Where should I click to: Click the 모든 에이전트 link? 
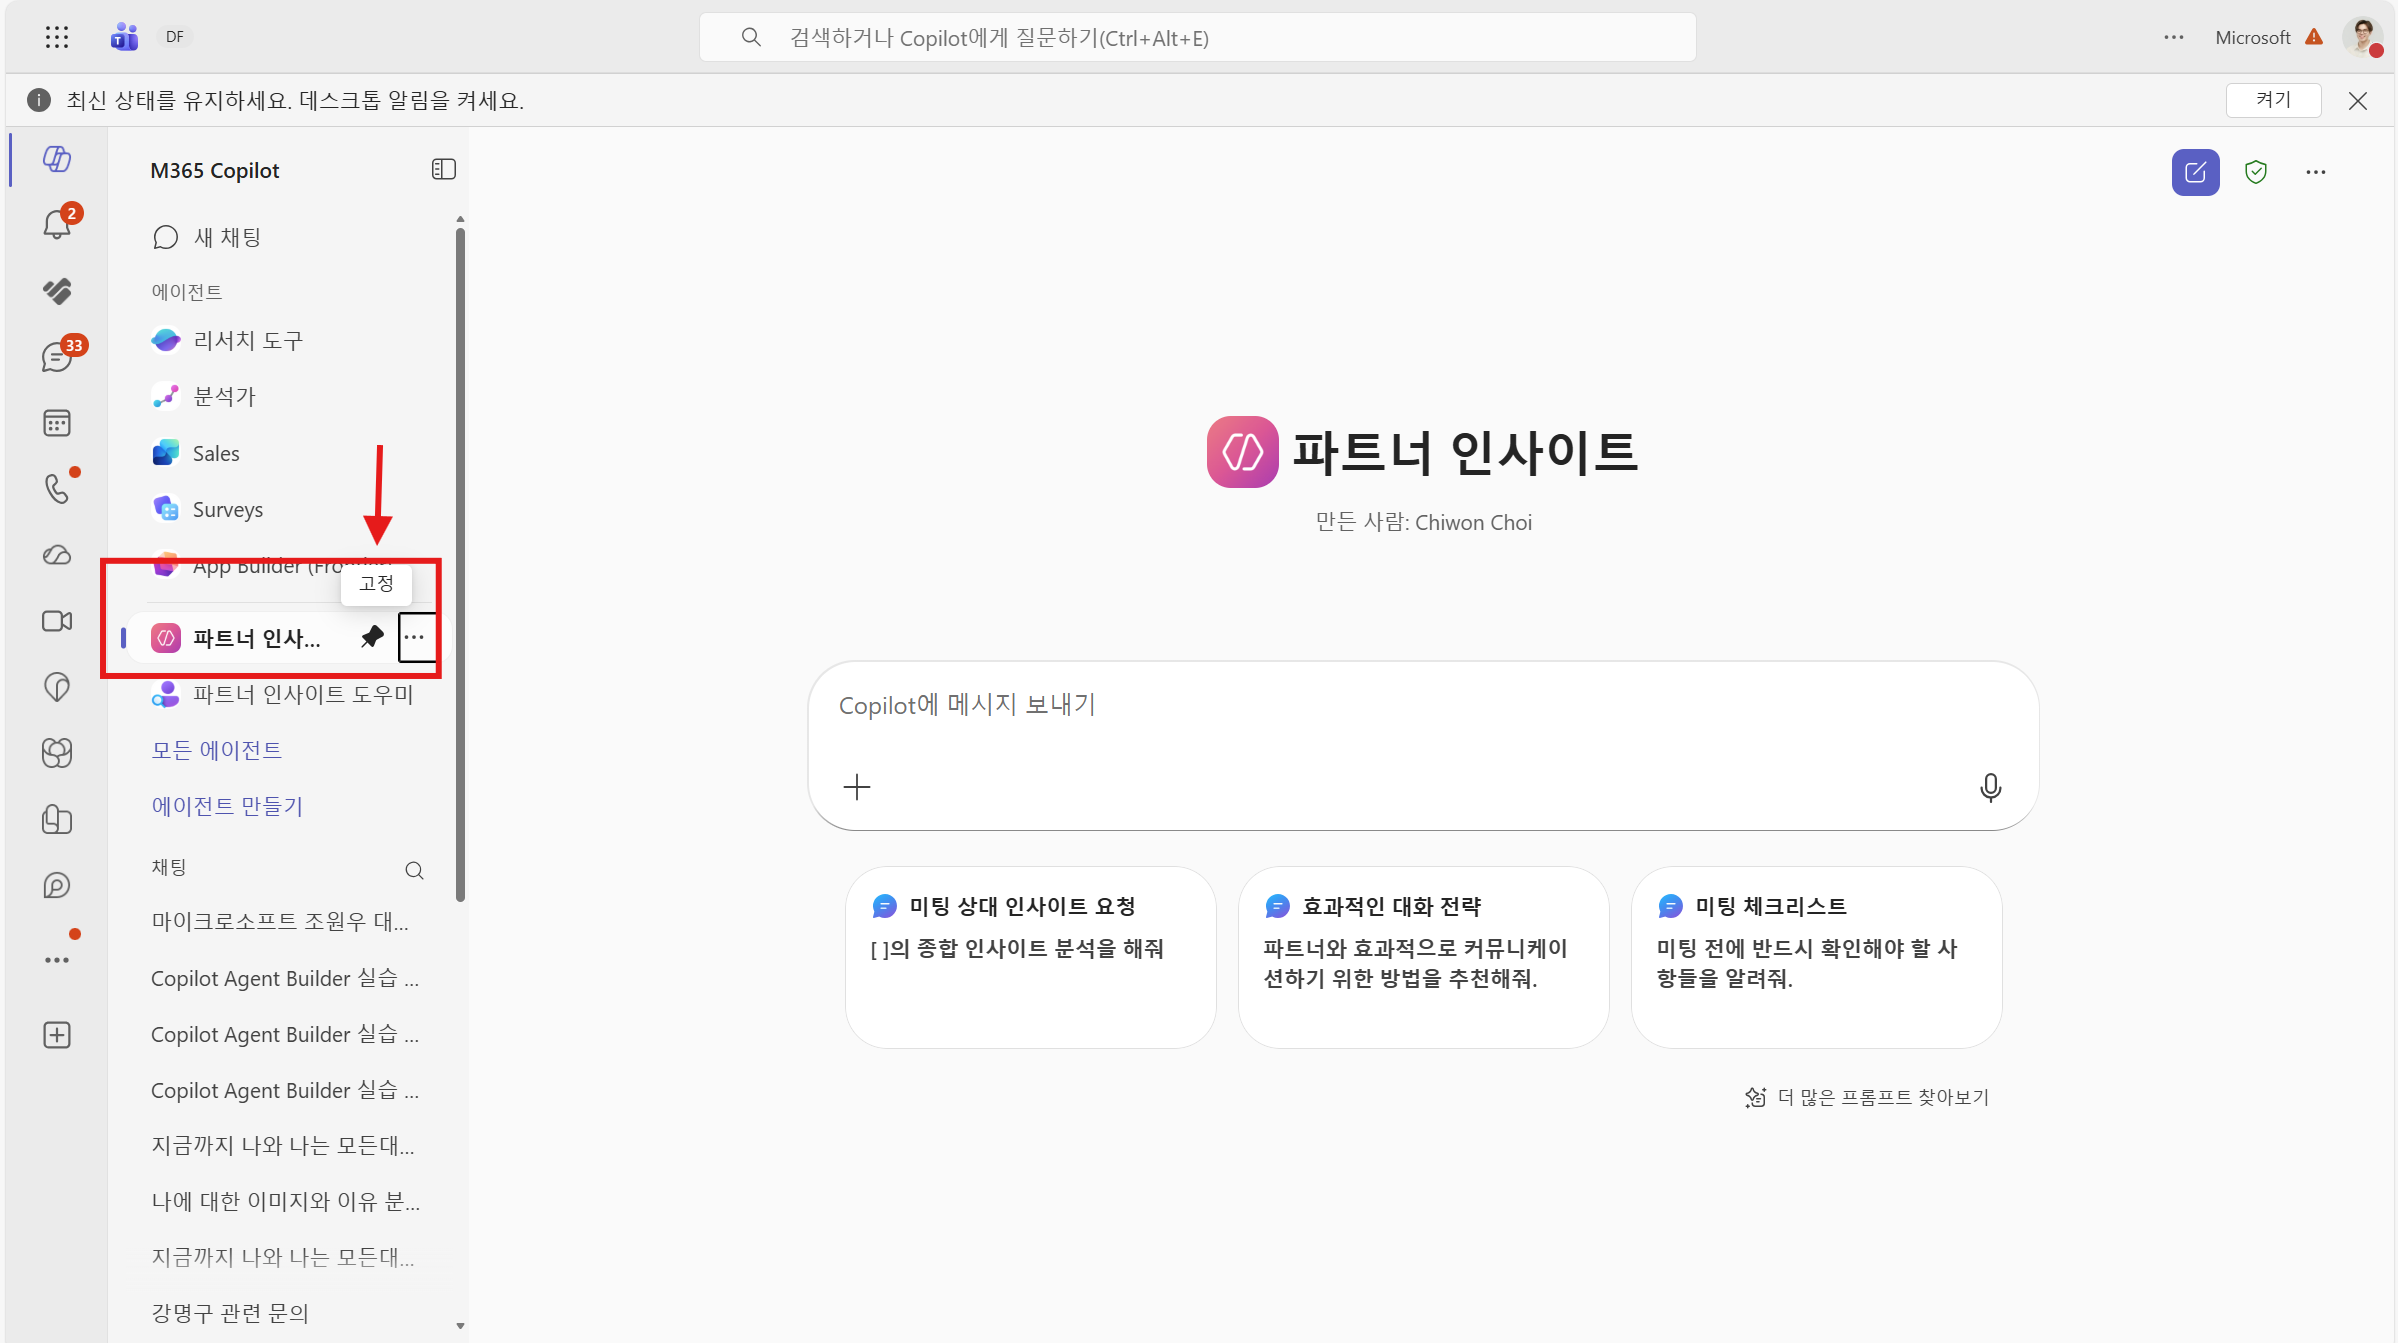coord(216,750)
